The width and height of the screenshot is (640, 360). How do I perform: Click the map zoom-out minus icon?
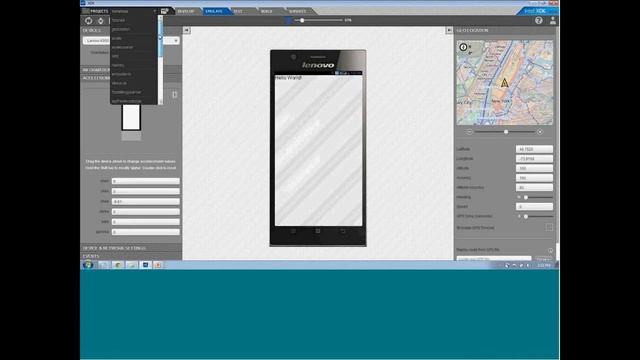pos(469,132)
